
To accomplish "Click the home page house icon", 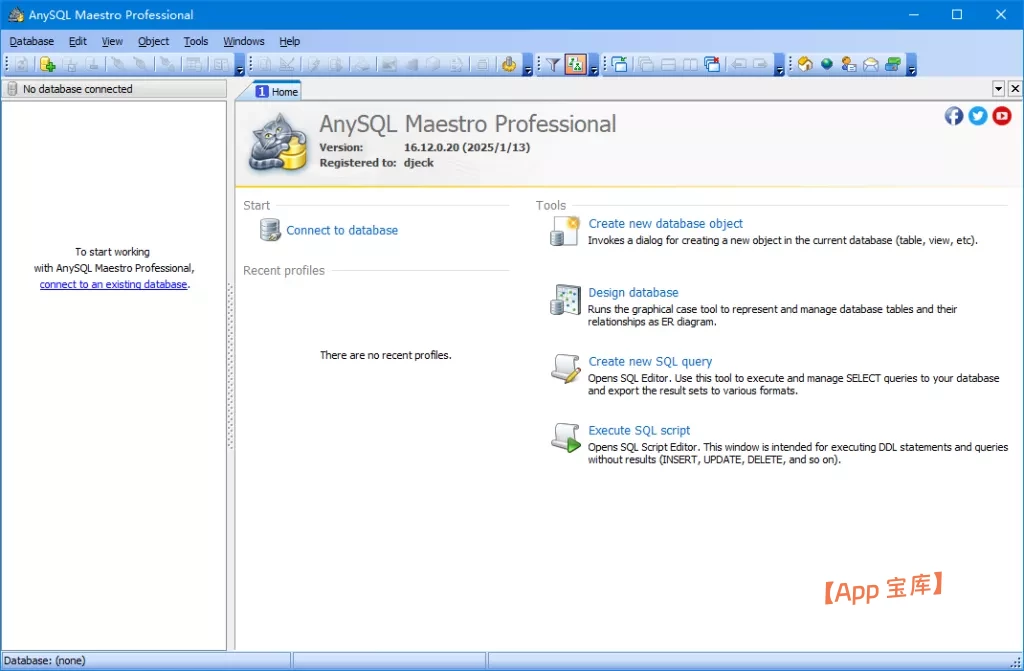I will pos(805,65).
